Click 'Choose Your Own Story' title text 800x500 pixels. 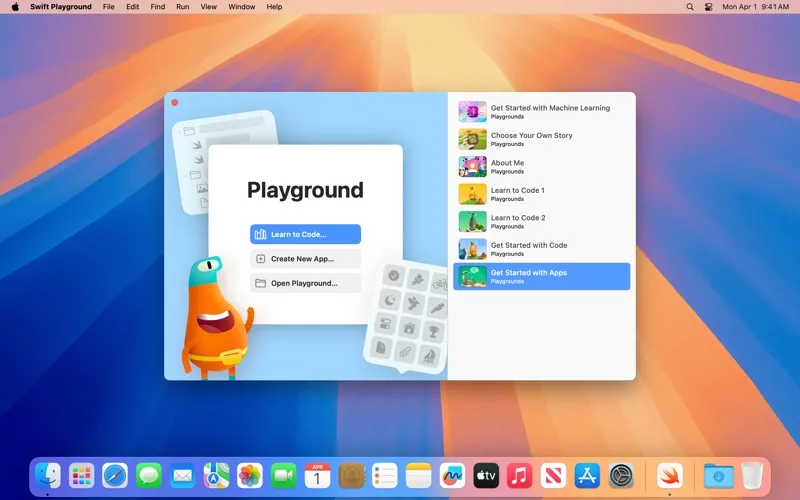(531, 135)
